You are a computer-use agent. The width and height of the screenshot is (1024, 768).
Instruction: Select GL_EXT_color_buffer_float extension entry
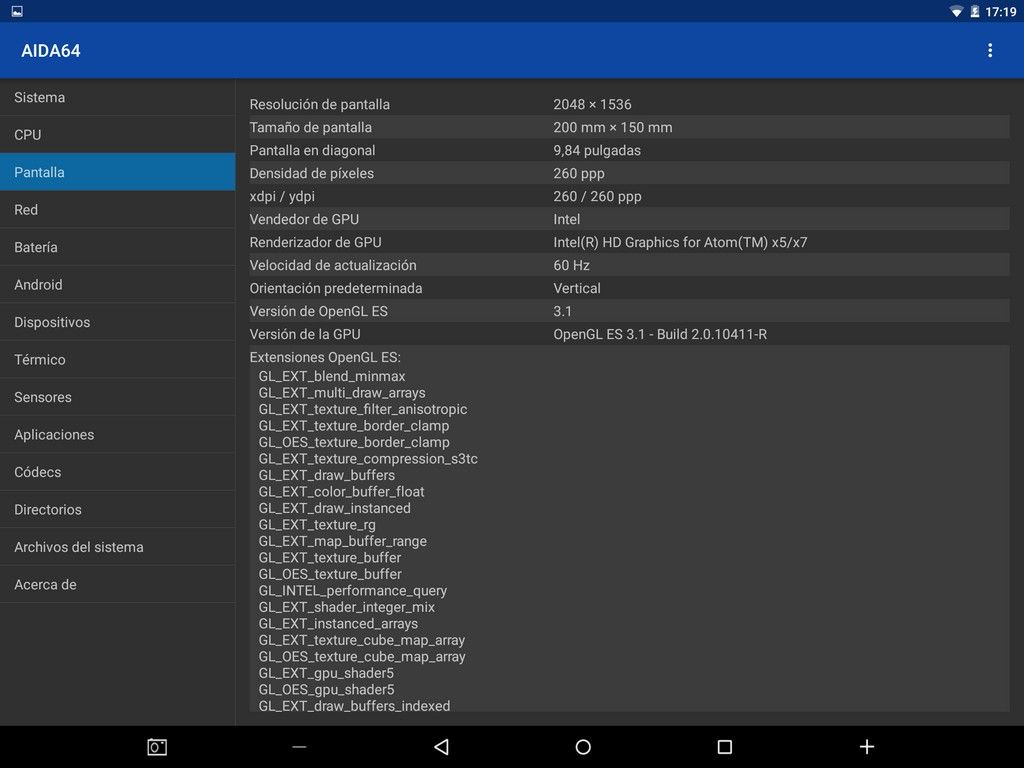342,491
